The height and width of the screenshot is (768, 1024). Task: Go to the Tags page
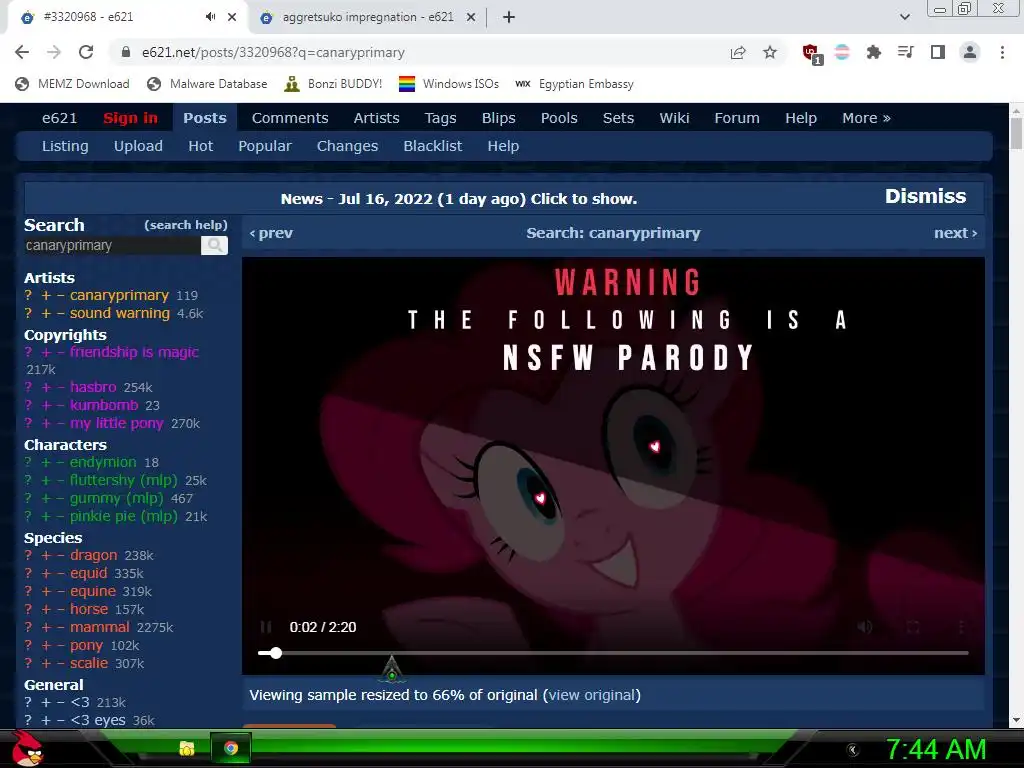(440, 118)
